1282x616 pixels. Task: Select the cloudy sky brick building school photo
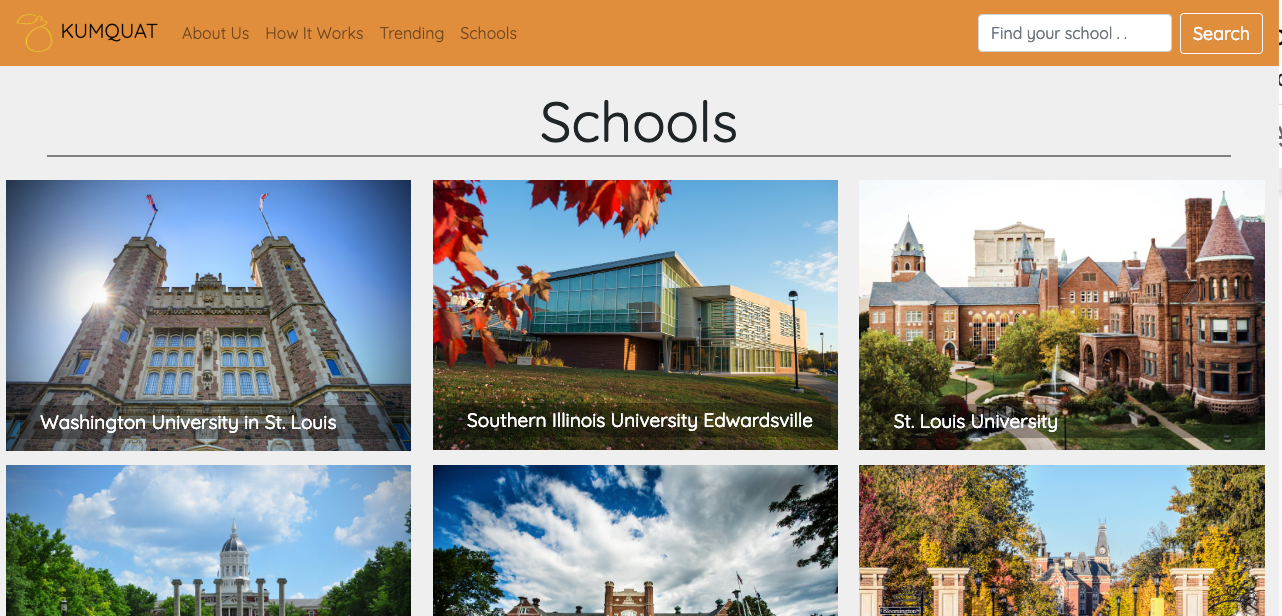tap(635, 540)
